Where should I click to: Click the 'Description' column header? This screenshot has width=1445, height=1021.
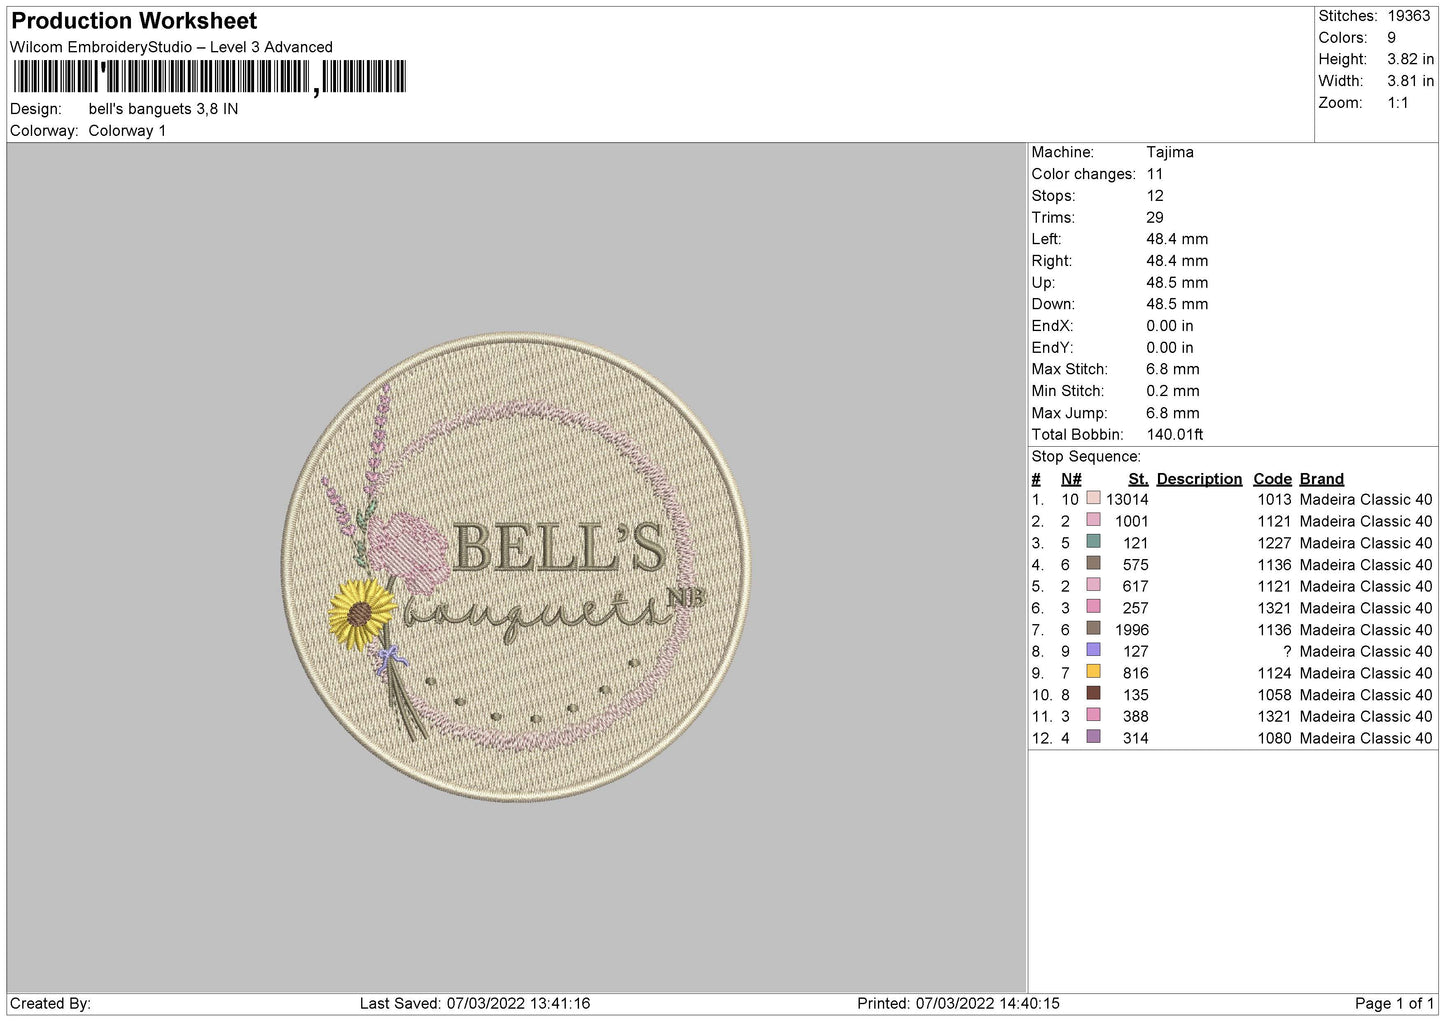pos(1199,479)
